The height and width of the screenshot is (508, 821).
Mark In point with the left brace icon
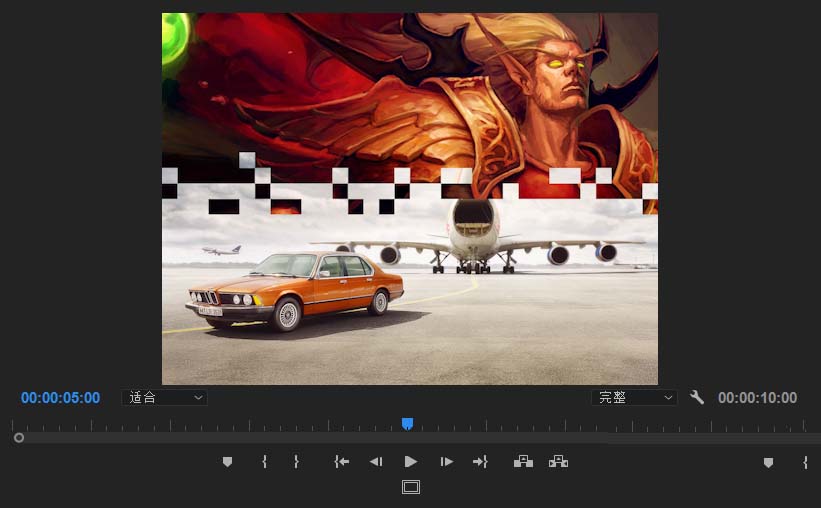pos(264,462)
